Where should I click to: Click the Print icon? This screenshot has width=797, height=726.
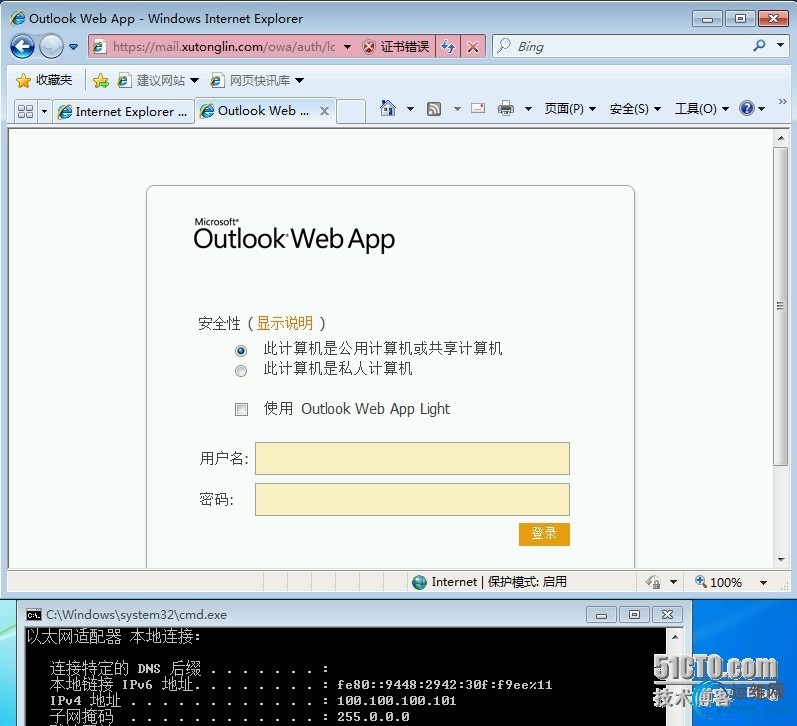click(x=506, y=108)
